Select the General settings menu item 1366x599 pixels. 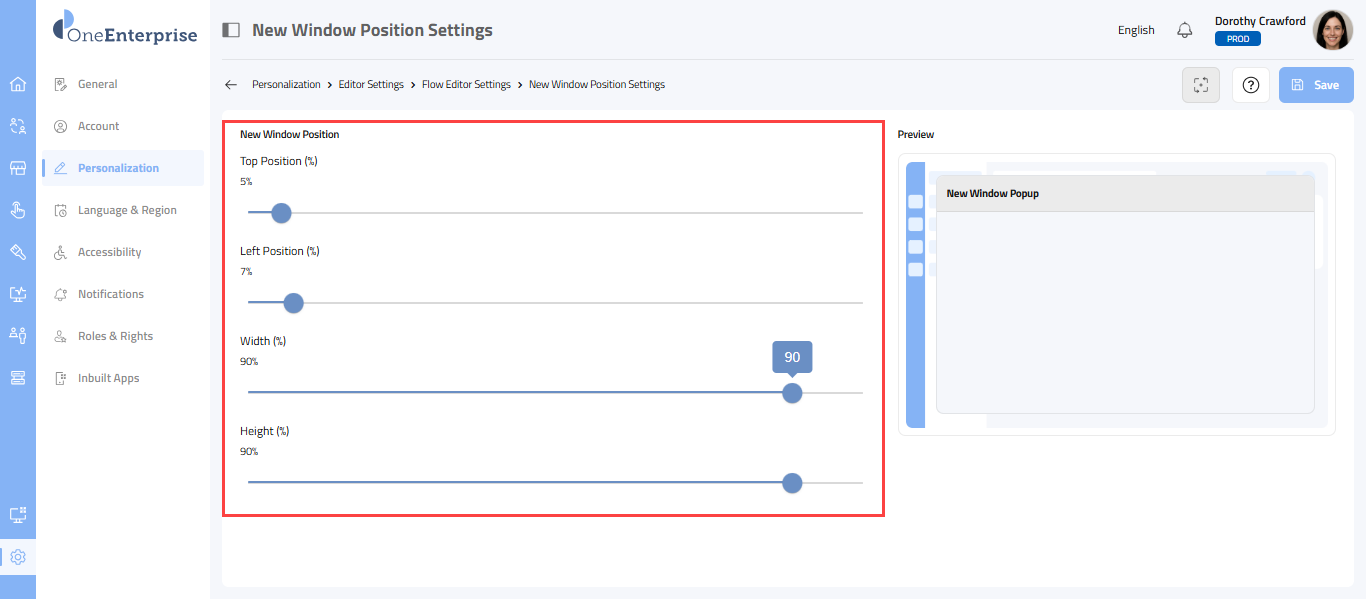point(98,84)
